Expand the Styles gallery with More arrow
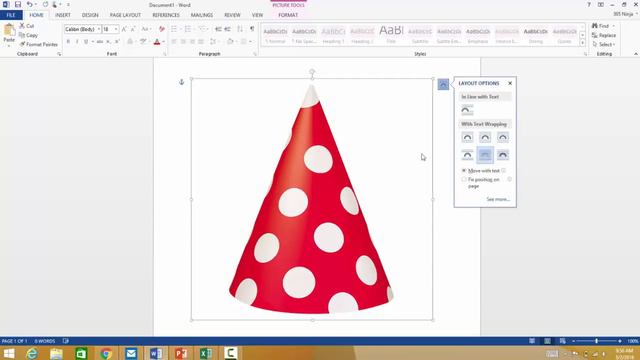The height and width of the screenshot is (360, 640). [582, 42]
